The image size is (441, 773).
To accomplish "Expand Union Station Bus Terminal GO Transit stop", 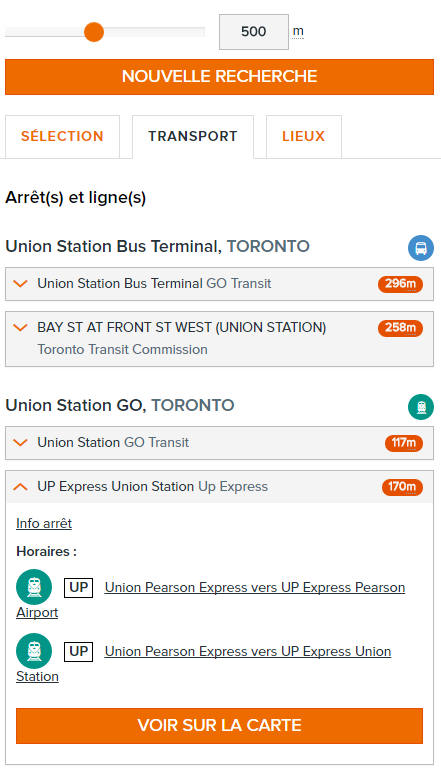I will [x=219, y=284].
